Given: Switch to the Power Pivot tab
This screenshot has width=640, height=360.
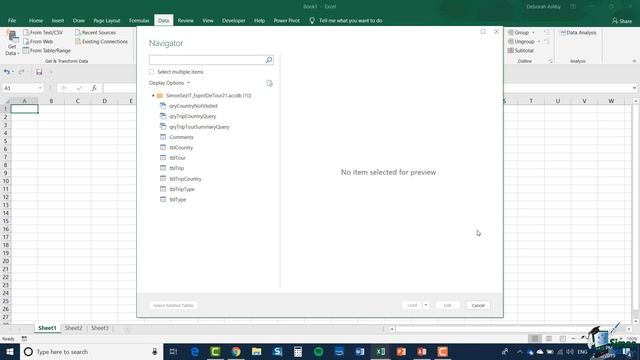Looking at the screenshot, I should [287, 20].
